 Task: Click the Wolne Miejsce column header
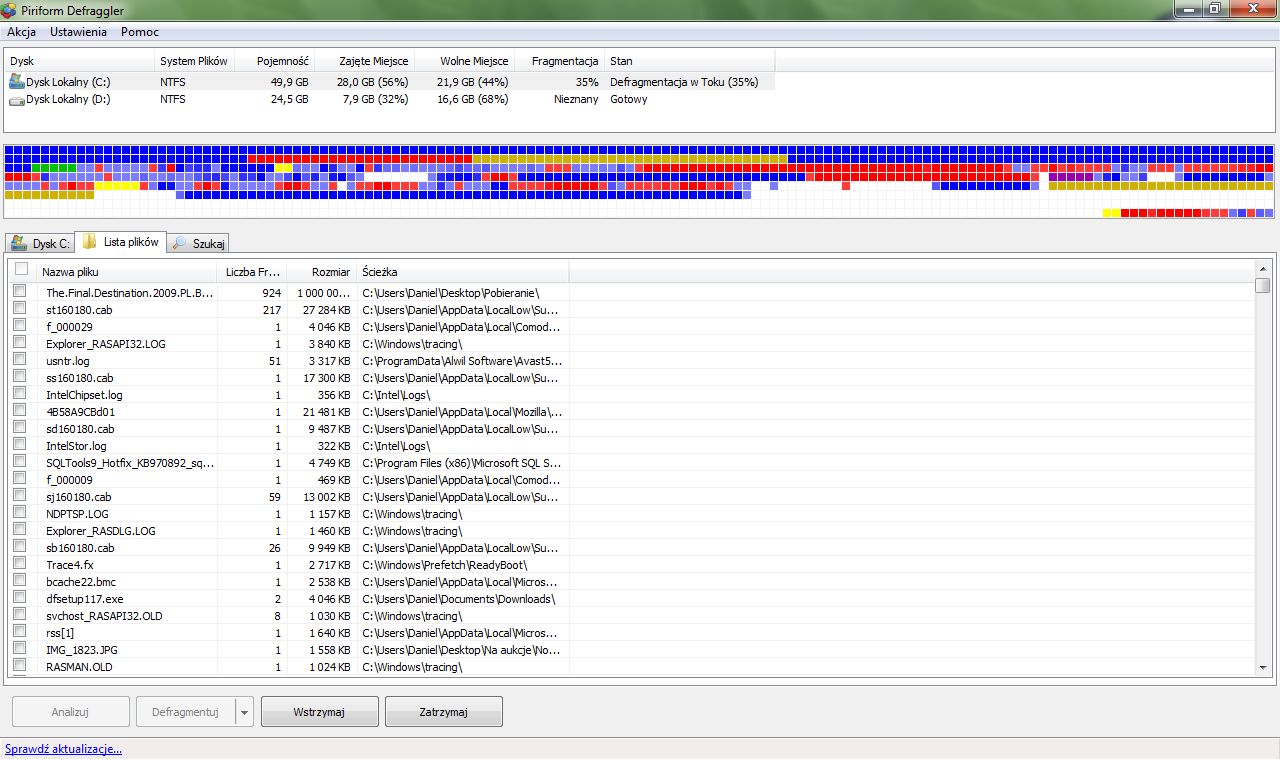(465, 61)
